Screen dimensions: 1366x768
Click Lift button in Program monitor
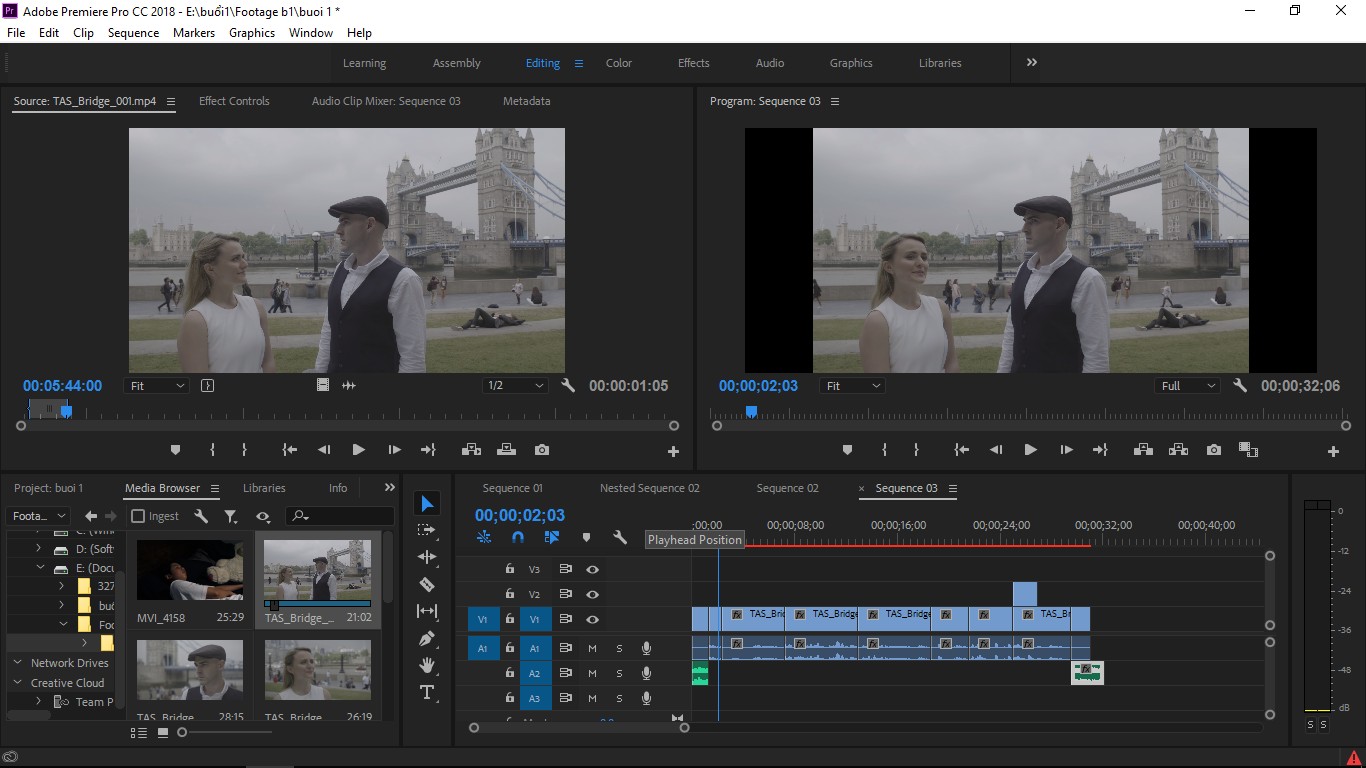tap(1142, 450)
